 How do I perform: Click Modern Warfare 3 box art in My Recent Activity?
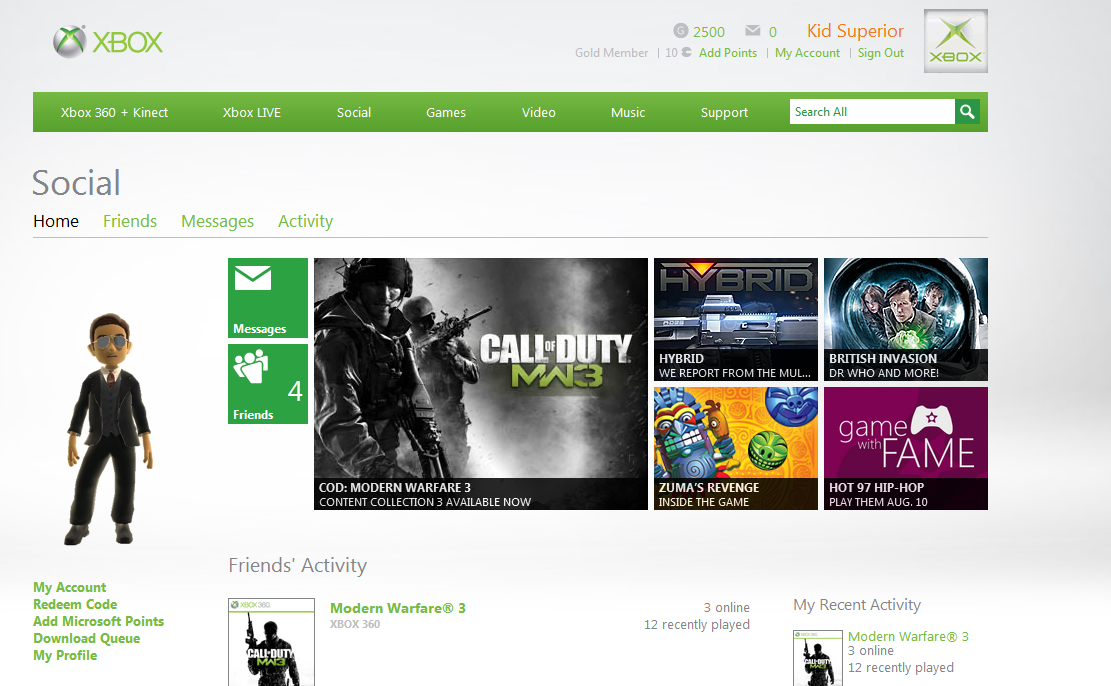point(818,658)
